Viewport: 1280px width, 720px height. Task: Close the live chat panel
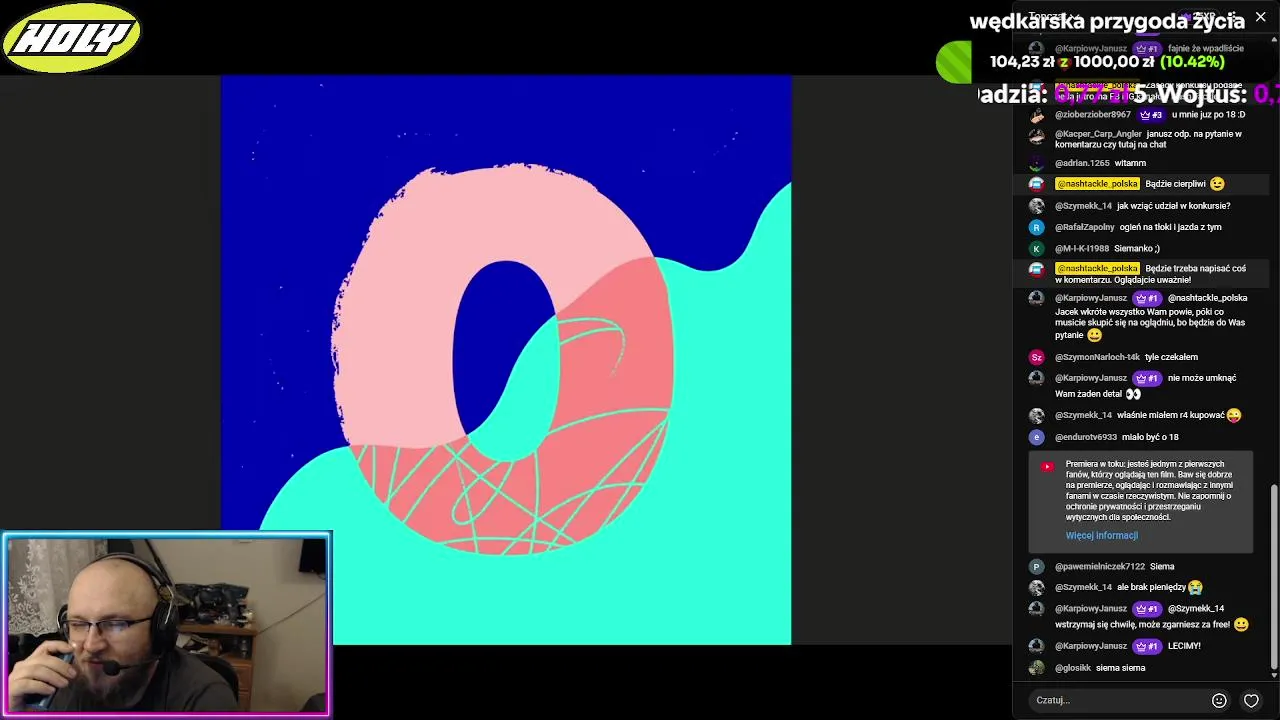[1260, 17]
